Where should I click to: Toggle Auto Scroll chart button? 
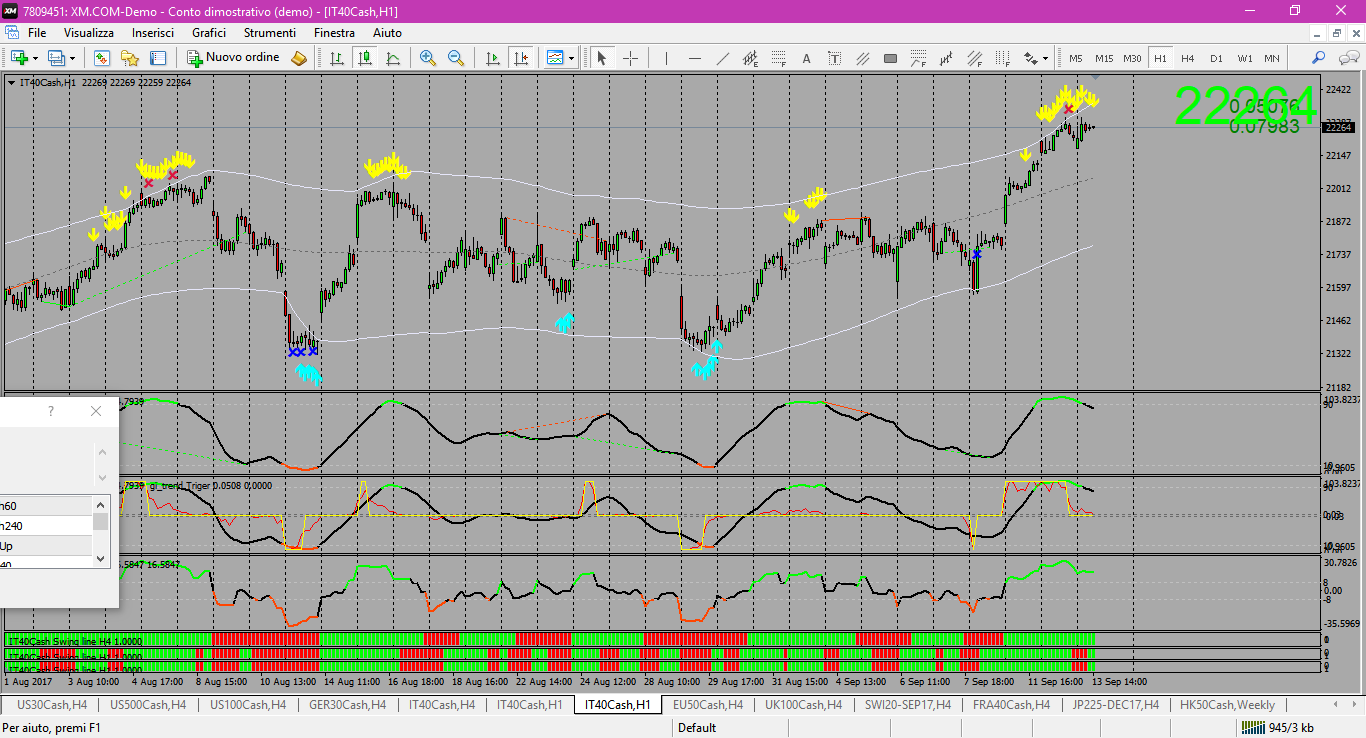tap(492, 58)
